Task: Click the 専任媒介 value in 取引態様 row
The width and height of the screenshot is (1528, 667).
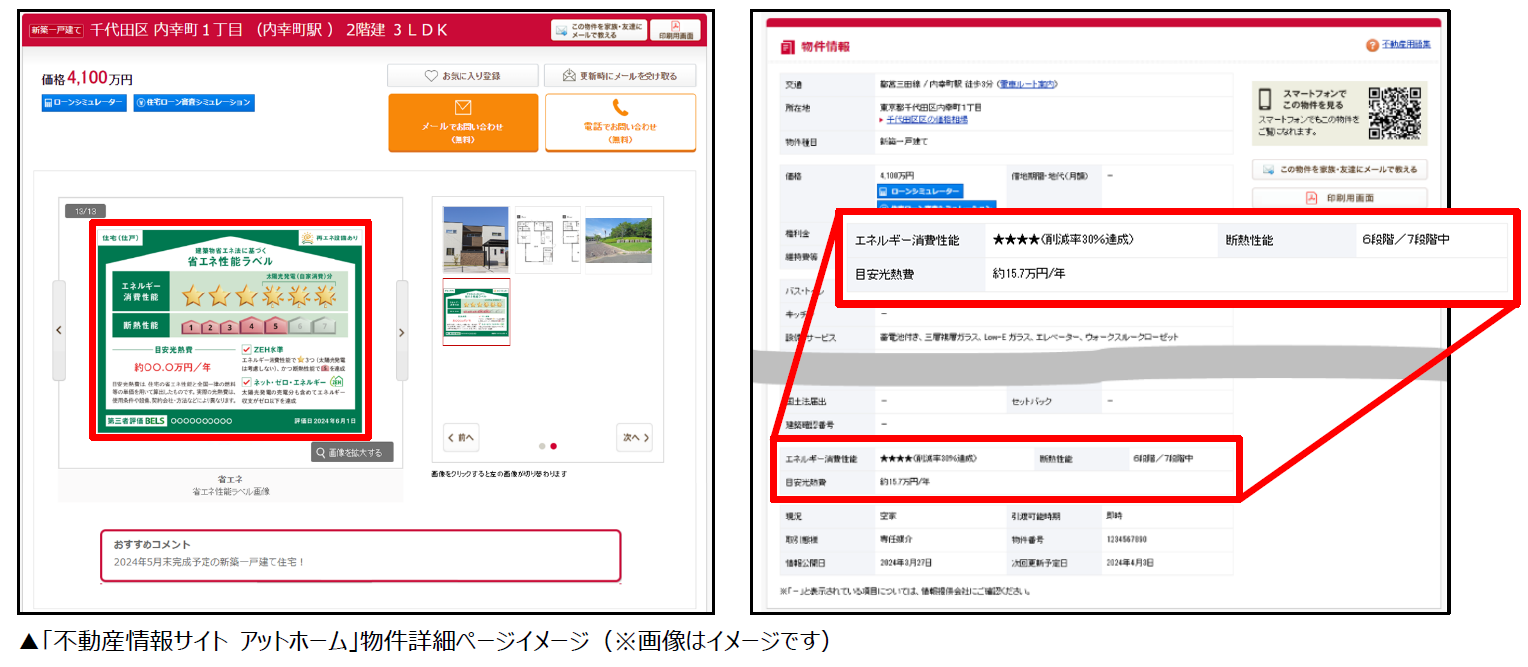Action: 896,540
